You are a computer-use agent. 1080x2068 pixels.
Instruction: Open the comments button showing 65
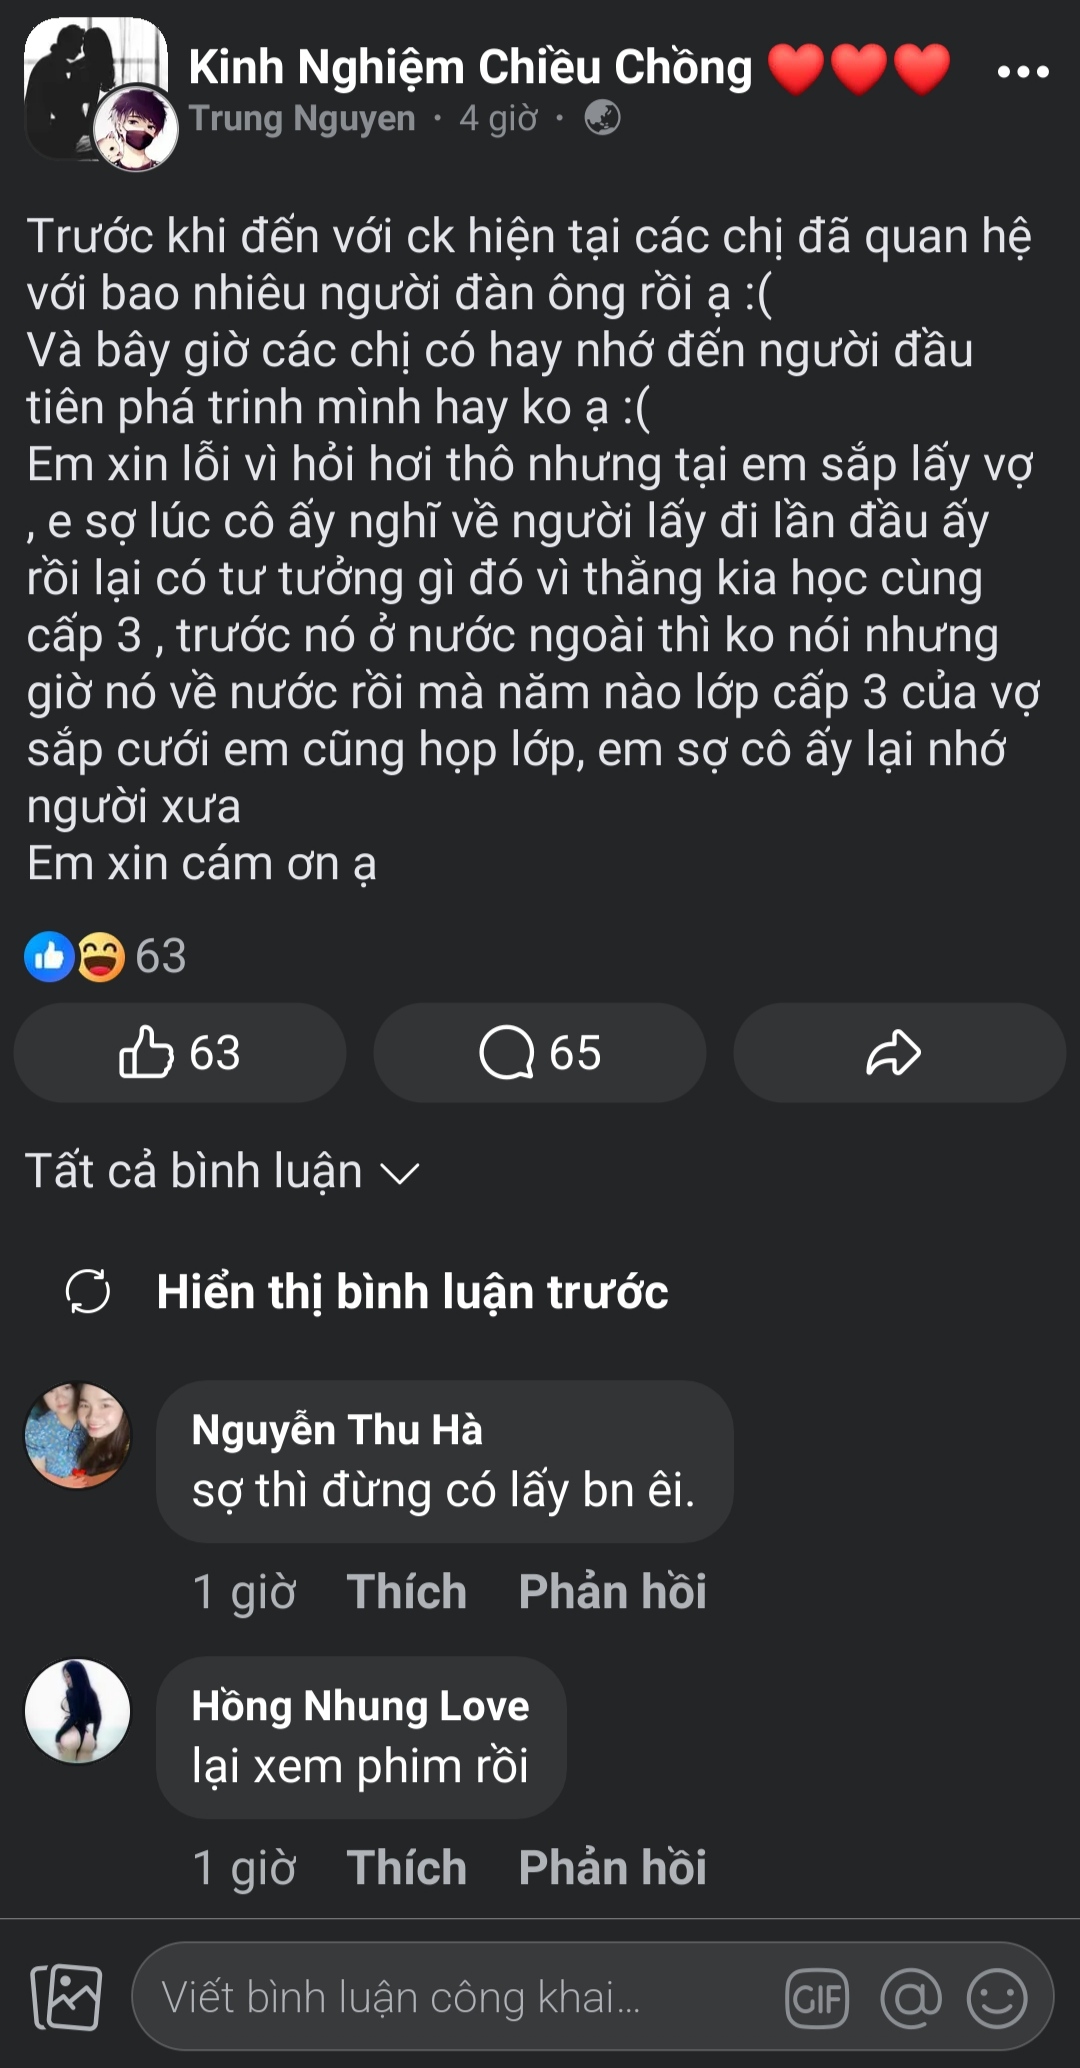[x=540, y=1053]
